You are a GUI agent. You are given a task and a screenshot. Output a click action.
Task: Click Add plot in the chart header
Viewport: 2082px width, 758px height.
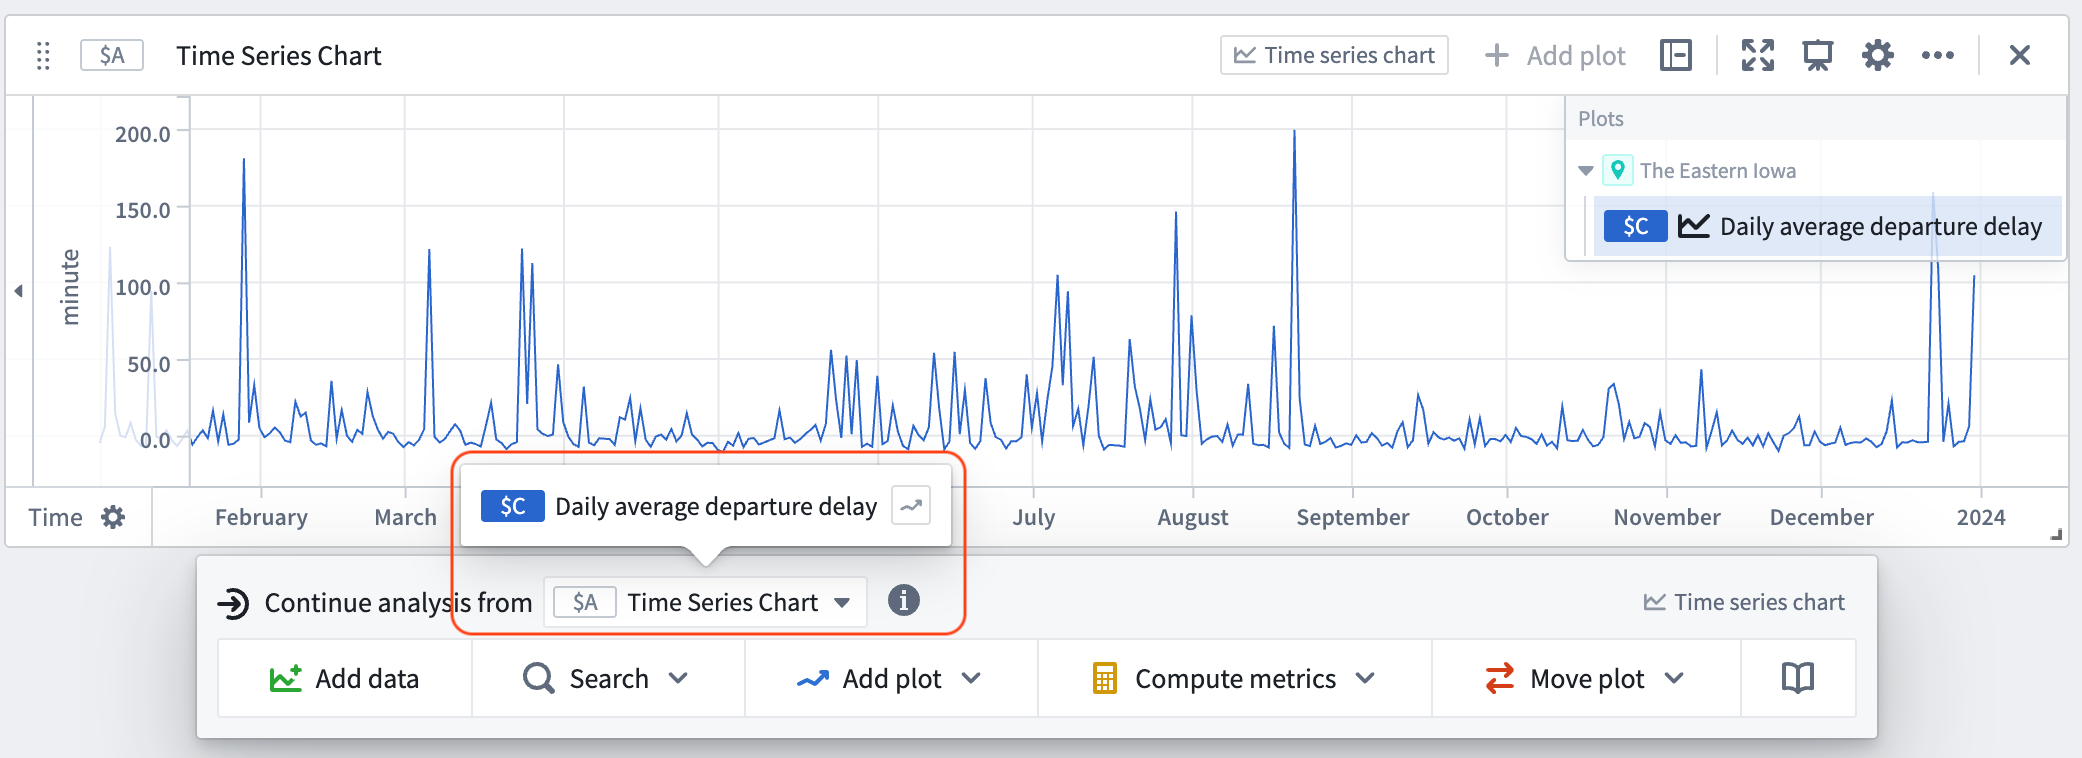point(1556,55)
